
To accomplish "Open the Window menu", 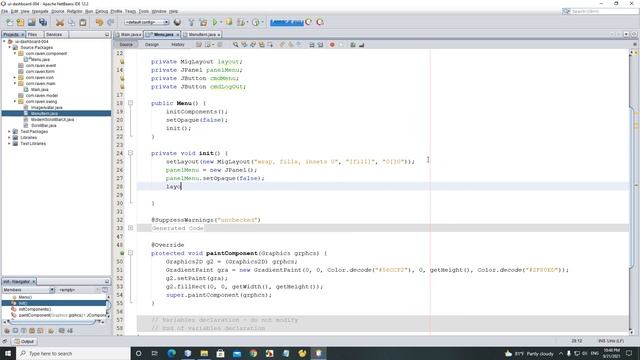I will pos(159,11).
